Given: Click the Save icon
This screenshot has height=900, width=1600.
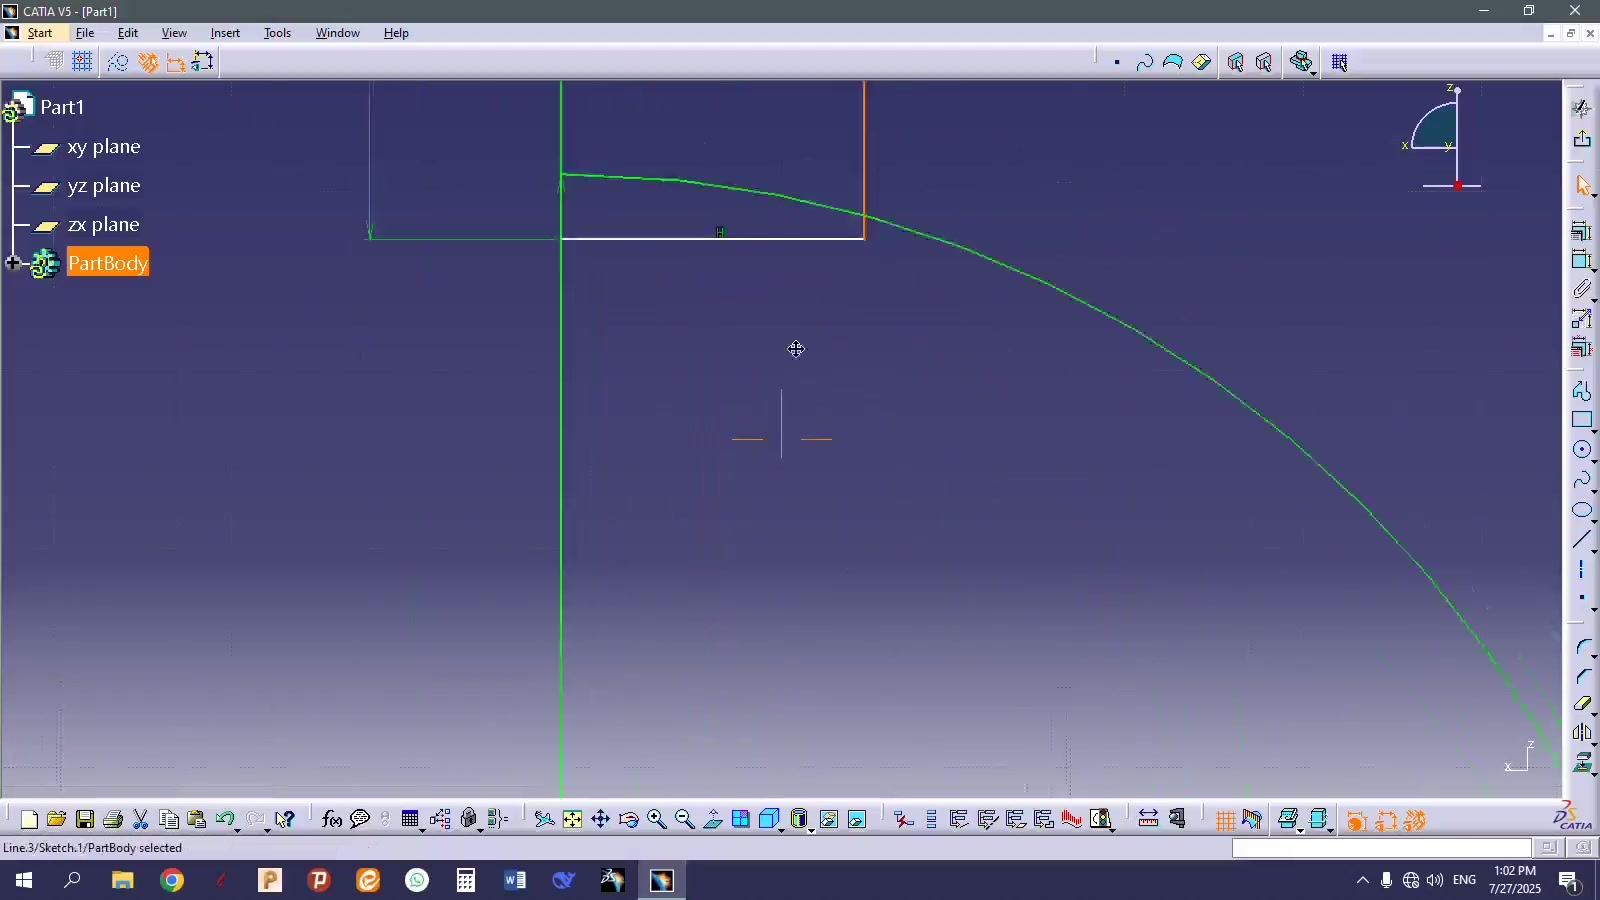Looking at the screenshot, I should coord(85,820).
